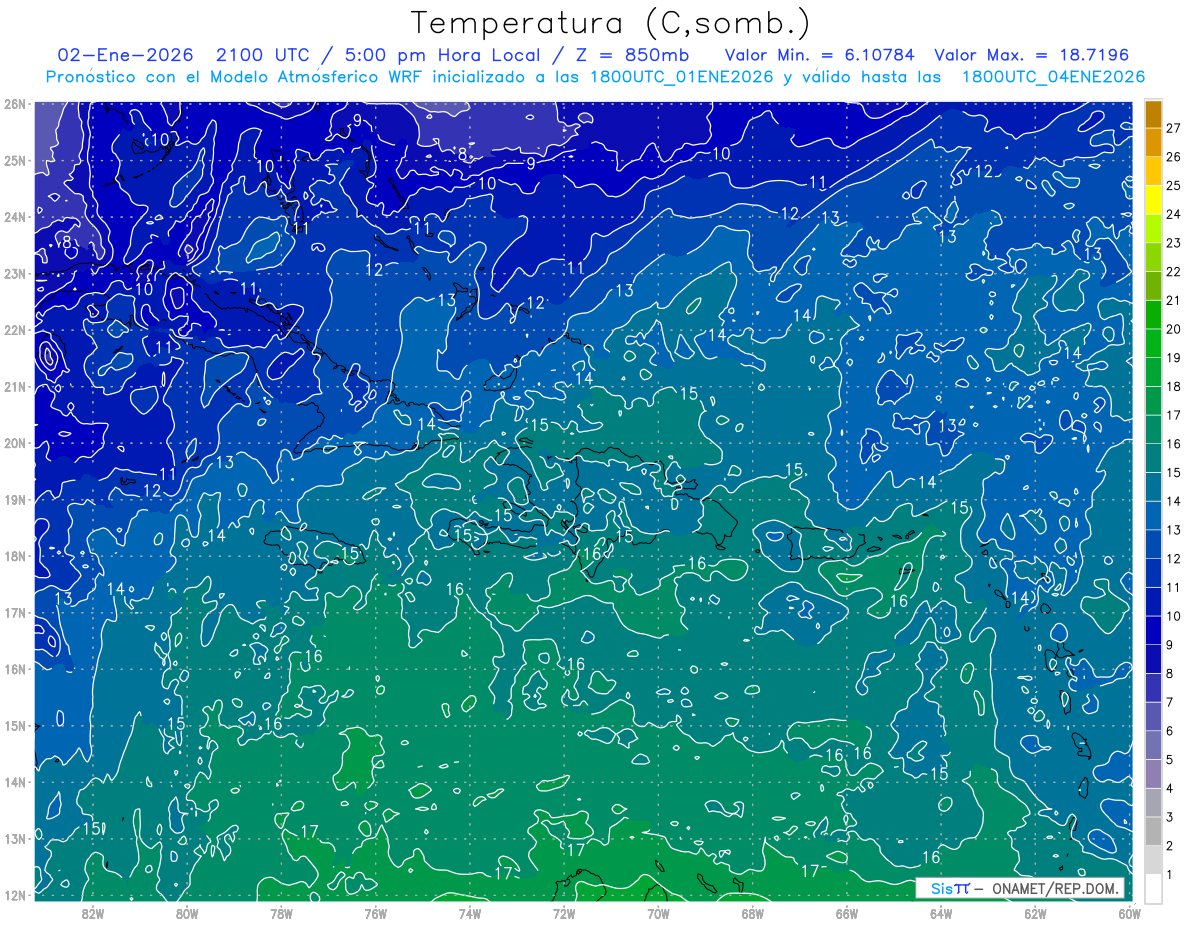Click the "19N" latitude axis label
Viewport: 1200px width, 927px height.
(14, 500)
